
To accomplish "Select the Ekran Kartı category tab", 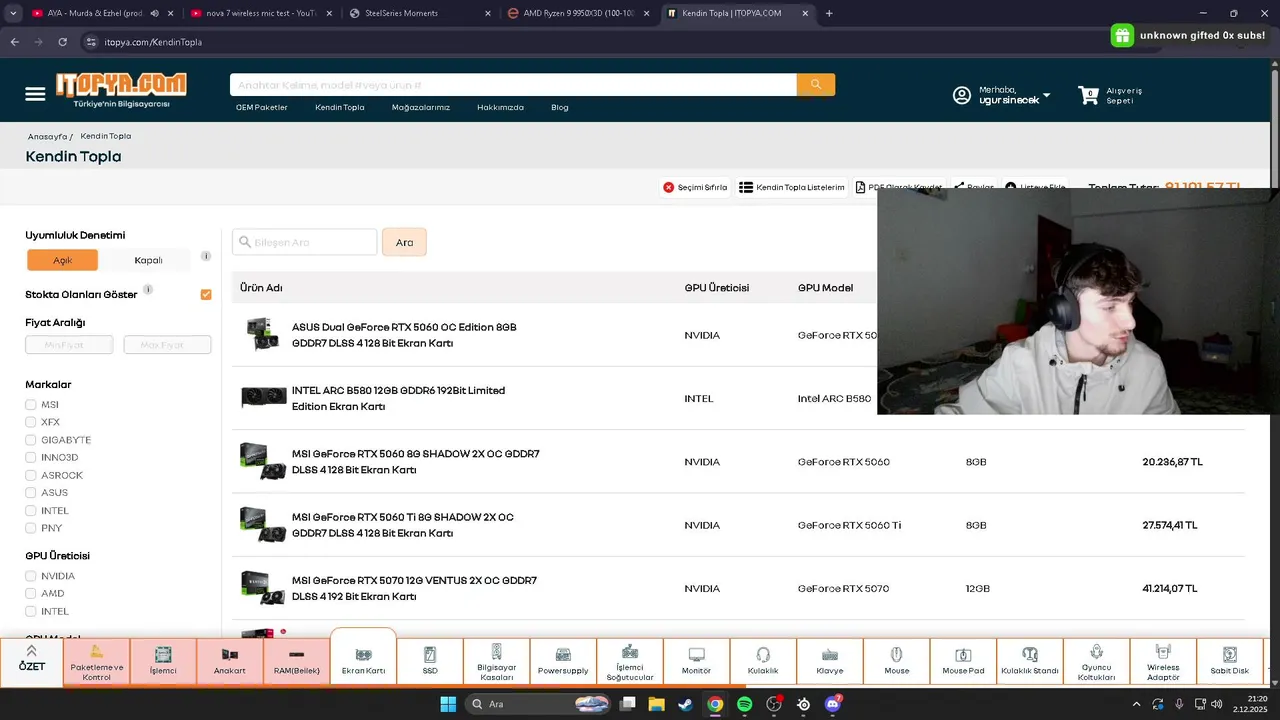I will 363,658.
